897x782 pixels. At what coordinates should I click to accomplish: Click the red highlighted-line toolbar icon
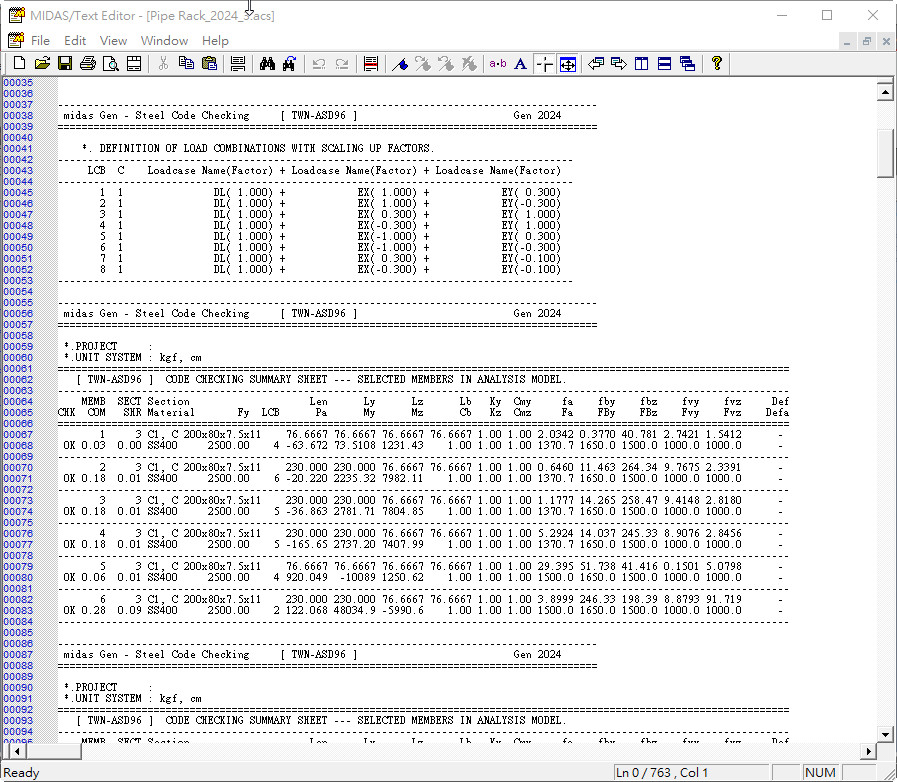[x=371, y=63]
